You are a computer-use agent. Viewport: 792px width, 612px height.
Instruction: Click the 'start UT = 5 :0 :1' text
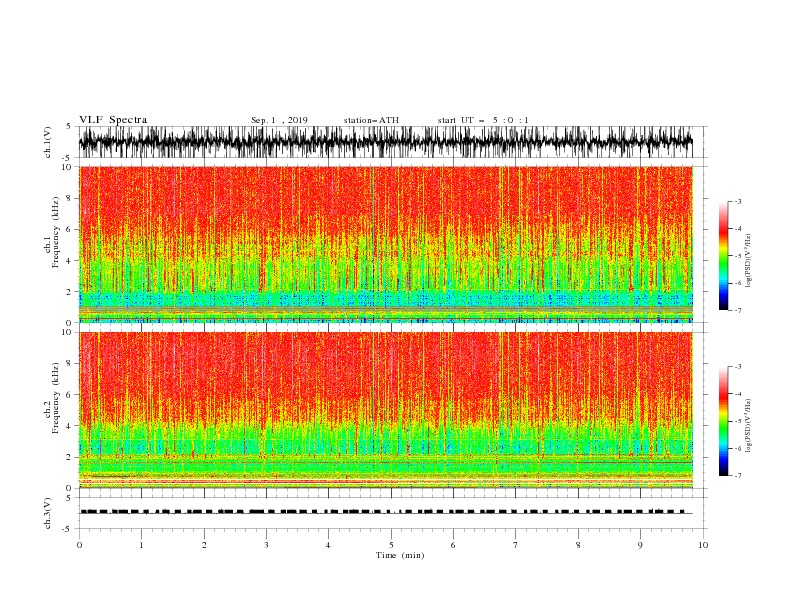pos(483,120)
